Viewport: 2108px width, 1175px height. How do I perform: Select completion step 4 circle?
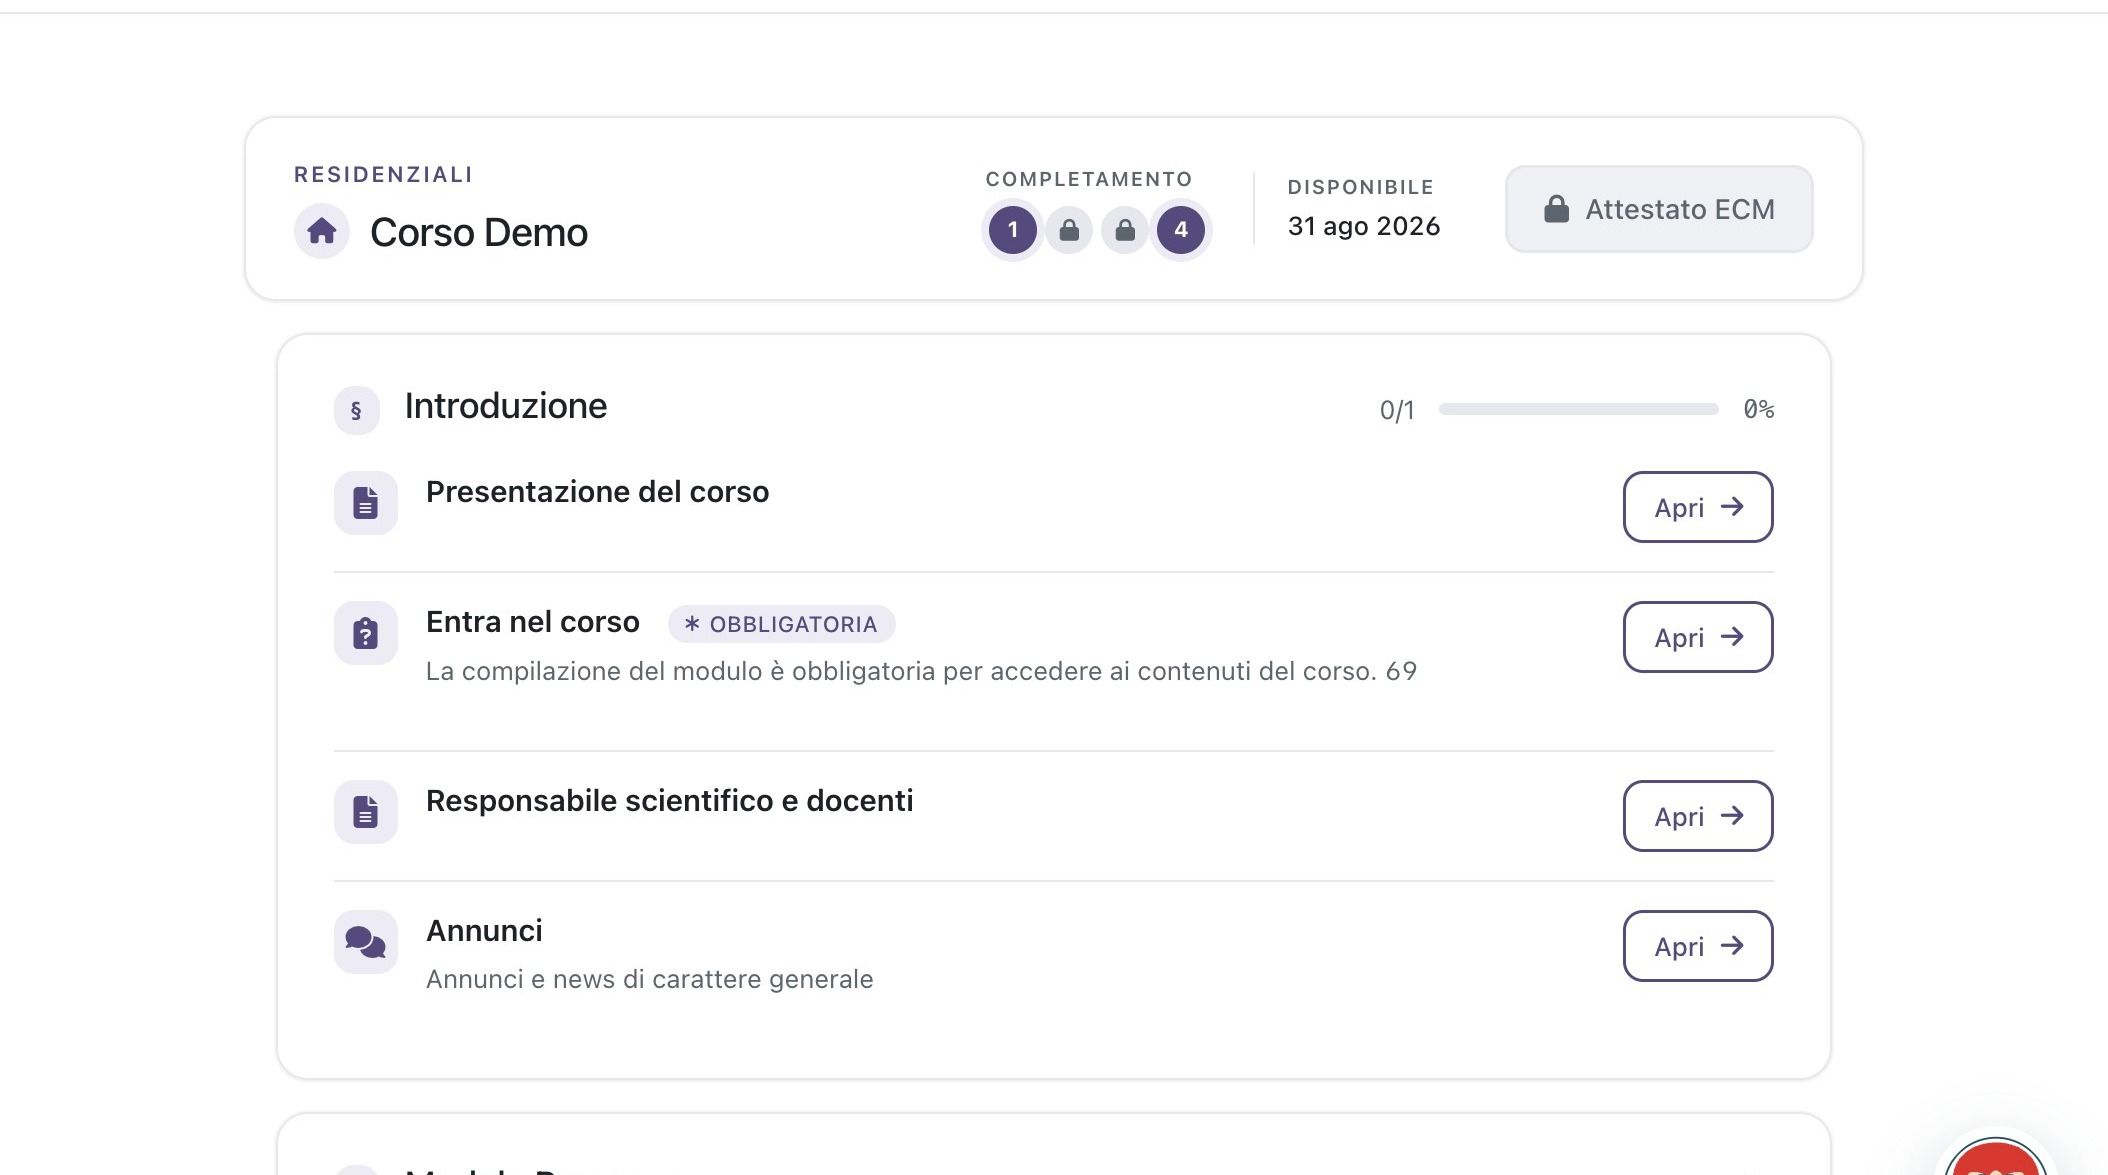click(x=1181, y=230)
